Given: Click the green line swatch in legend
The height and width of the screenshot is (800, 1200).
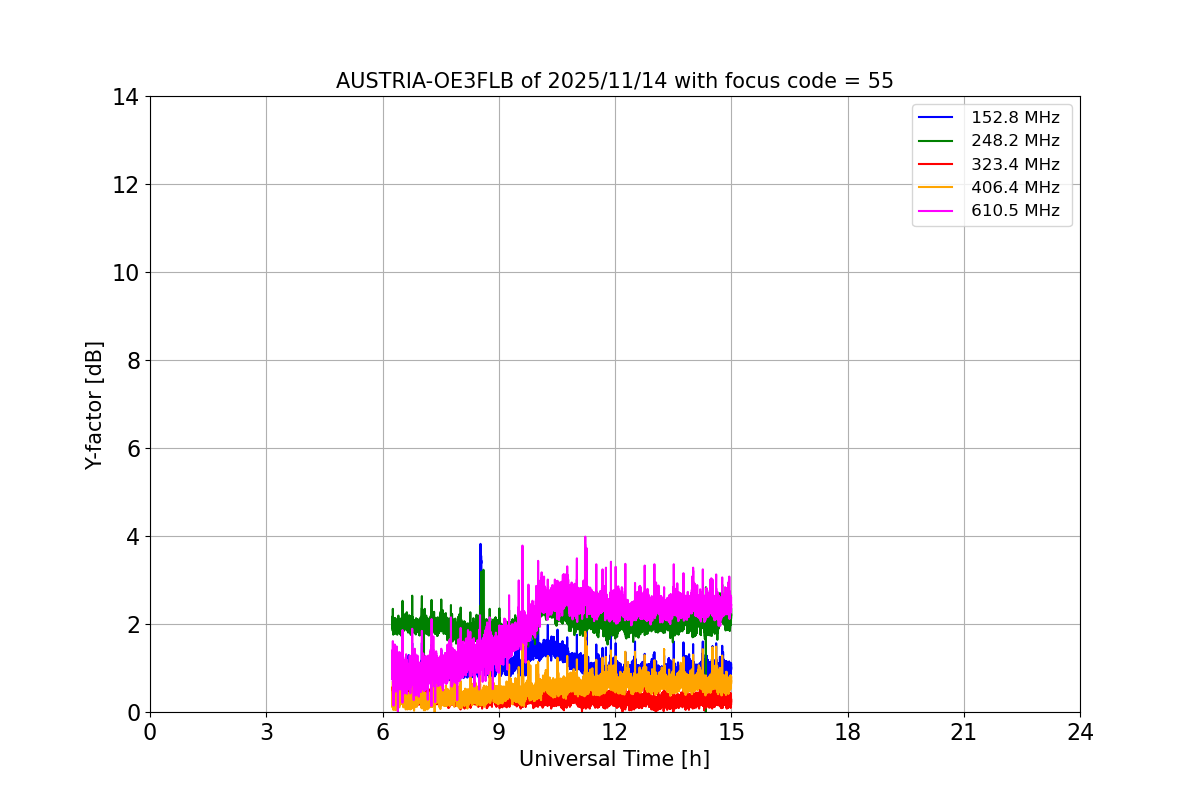Looking at the screenshot, I should tap(936, 141).
